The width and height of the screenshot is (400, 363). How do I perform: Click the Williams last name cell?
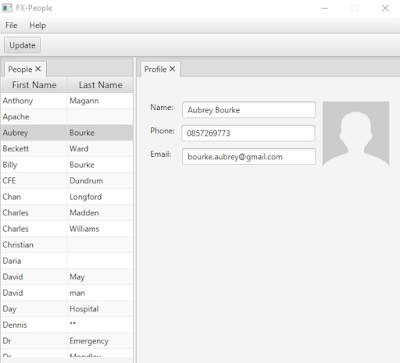(x=100, y=229)
